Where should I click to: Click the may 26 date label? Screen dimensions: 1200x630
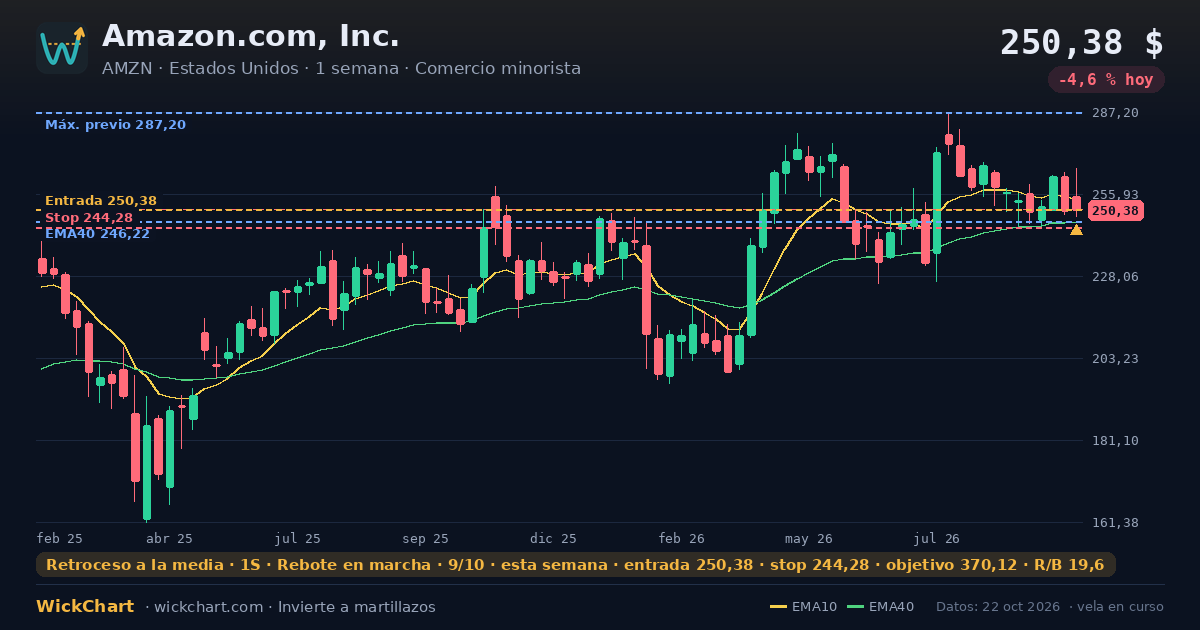pos(810,538)
